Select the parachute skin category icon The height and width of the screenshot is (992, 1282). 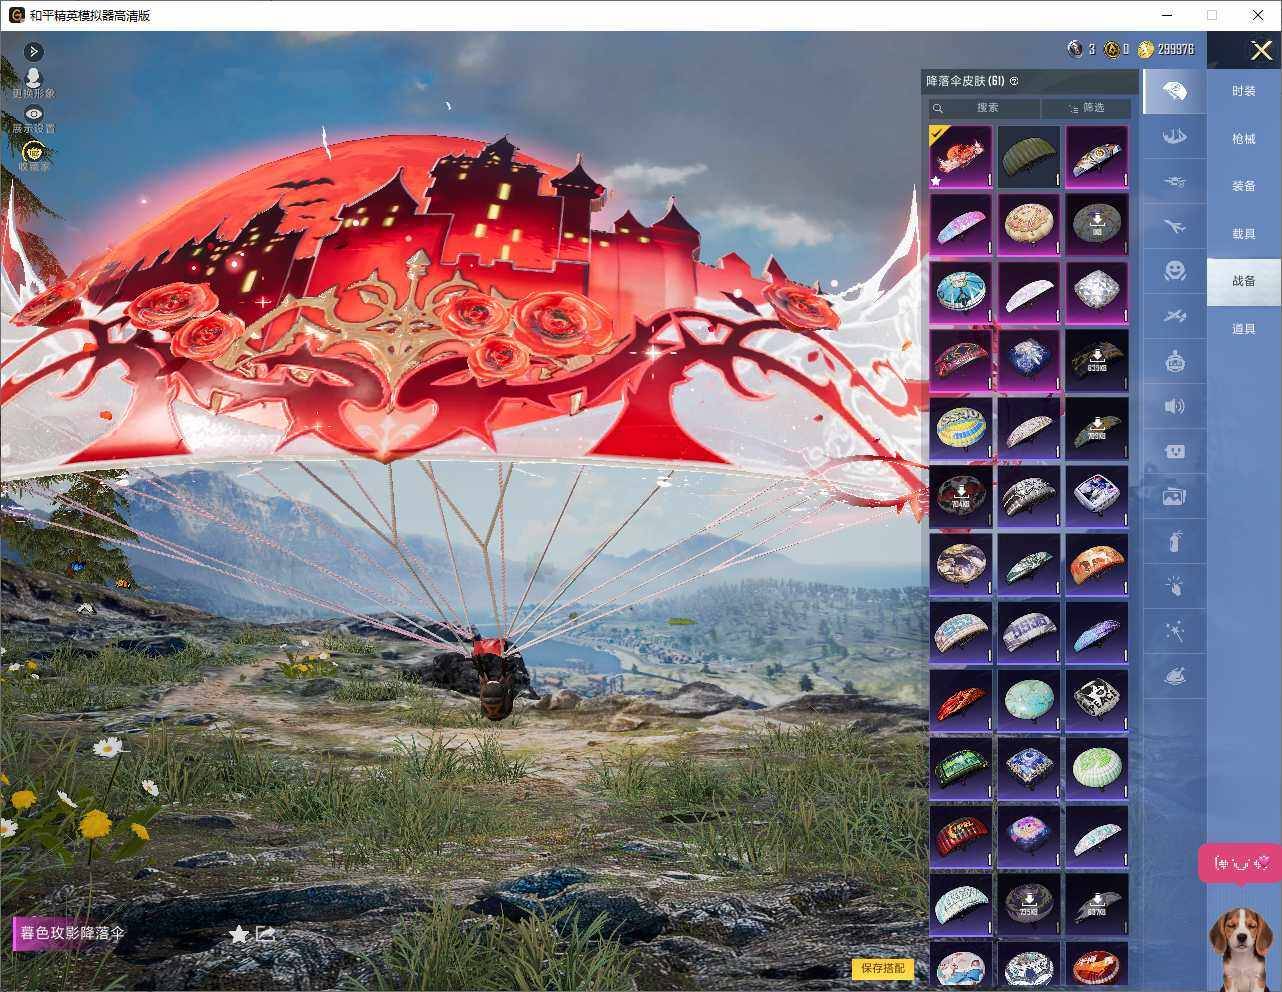[x=1174, y=92]
